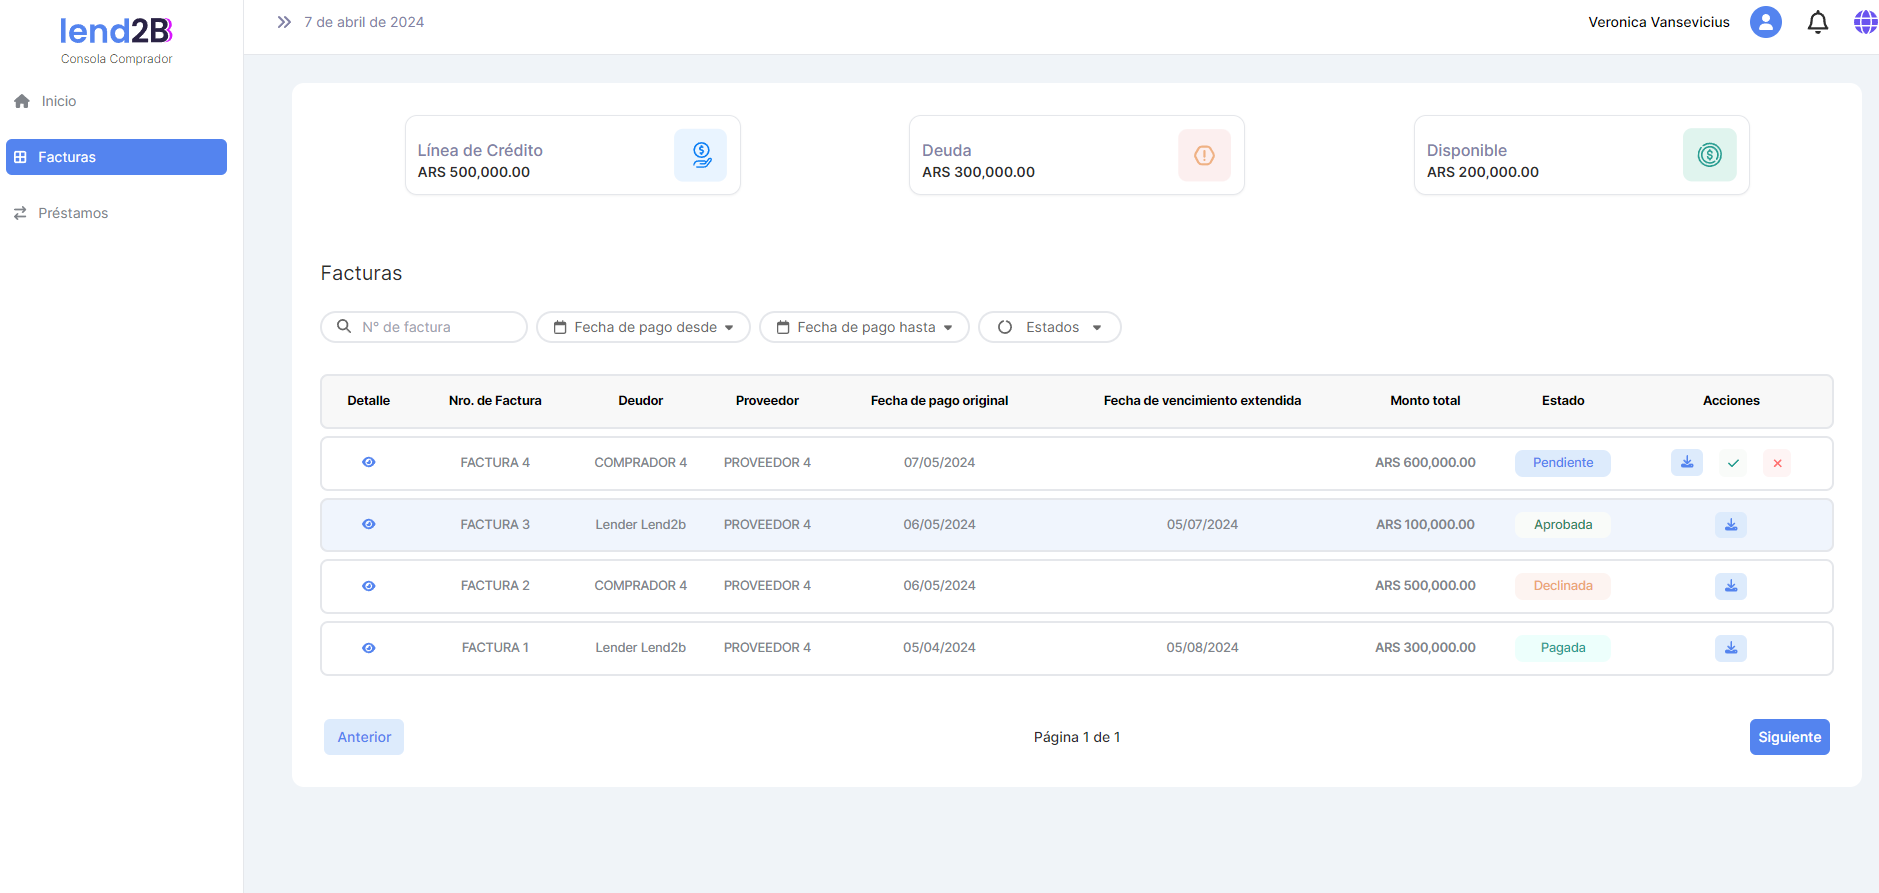Open Préstamos in the sidebar
The height and width of the screenshot is (893, 1879).
click(x=72, y=213)
